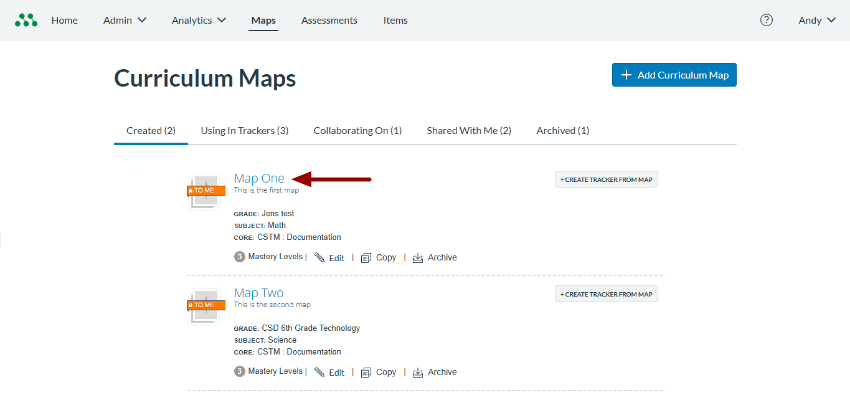Viewport: 850px width, 395px height.
Task: View Mastery Levels text for Map Two
Action: click(275, 371)
